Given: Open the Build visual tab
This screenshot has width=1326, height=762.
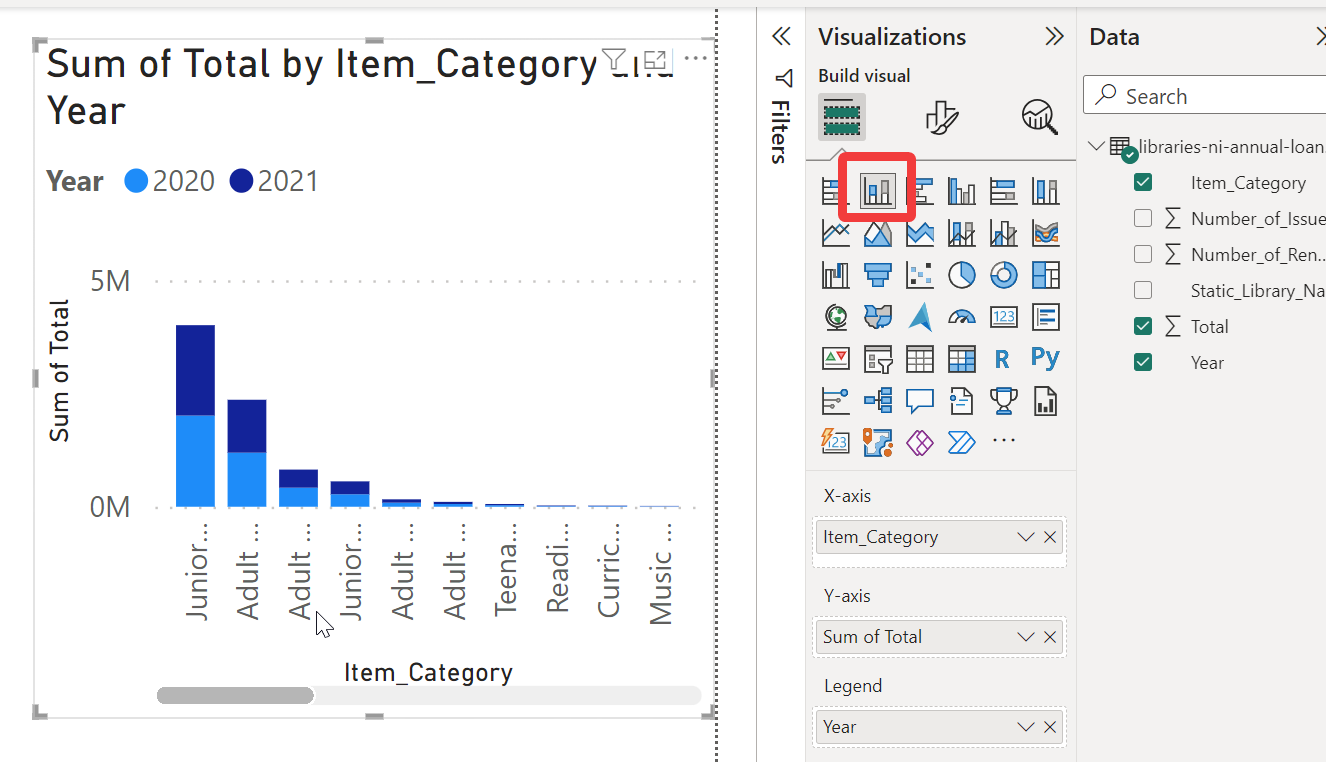Looking at the screenshot, I should pos(842,117).
